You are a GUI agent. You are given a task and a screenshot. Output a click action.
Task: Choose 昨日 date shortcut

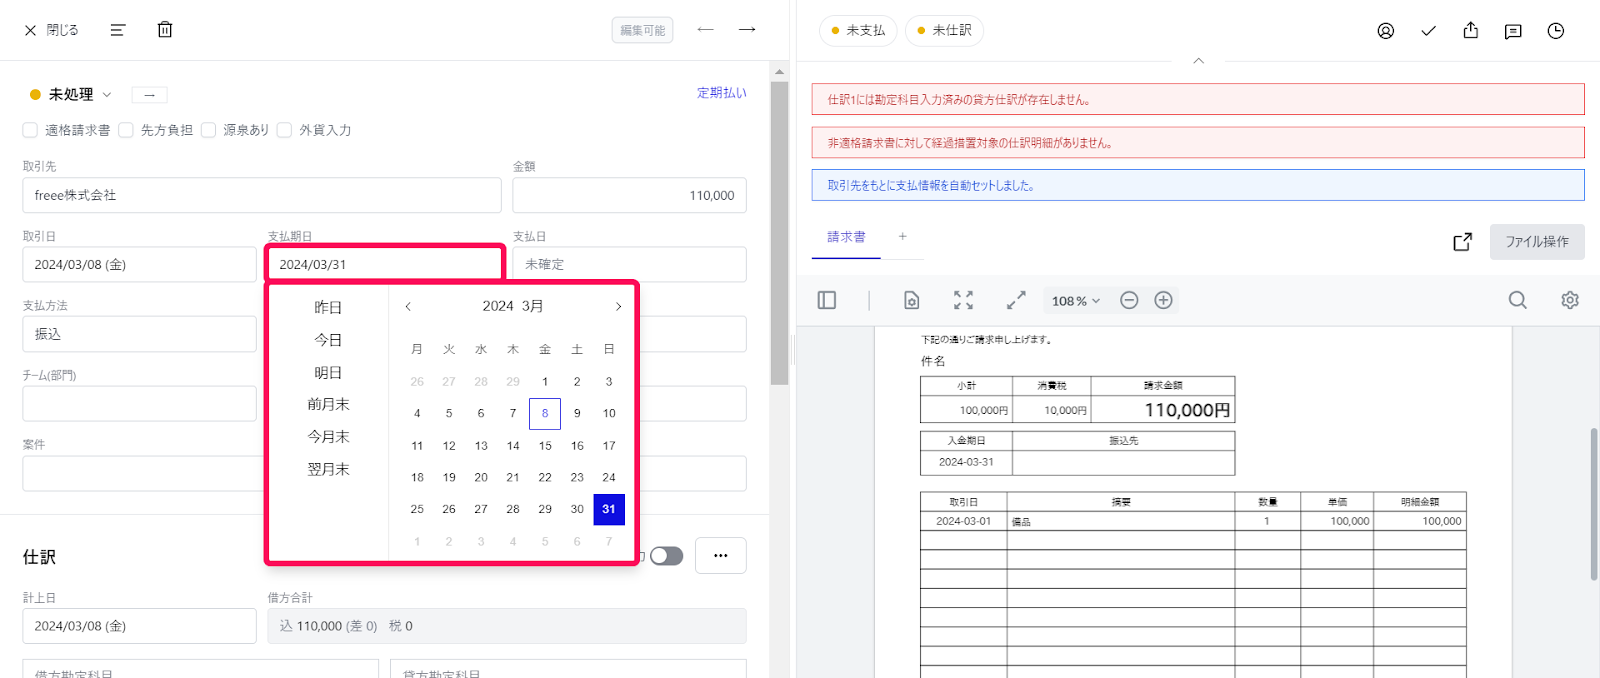click(328, 307)
